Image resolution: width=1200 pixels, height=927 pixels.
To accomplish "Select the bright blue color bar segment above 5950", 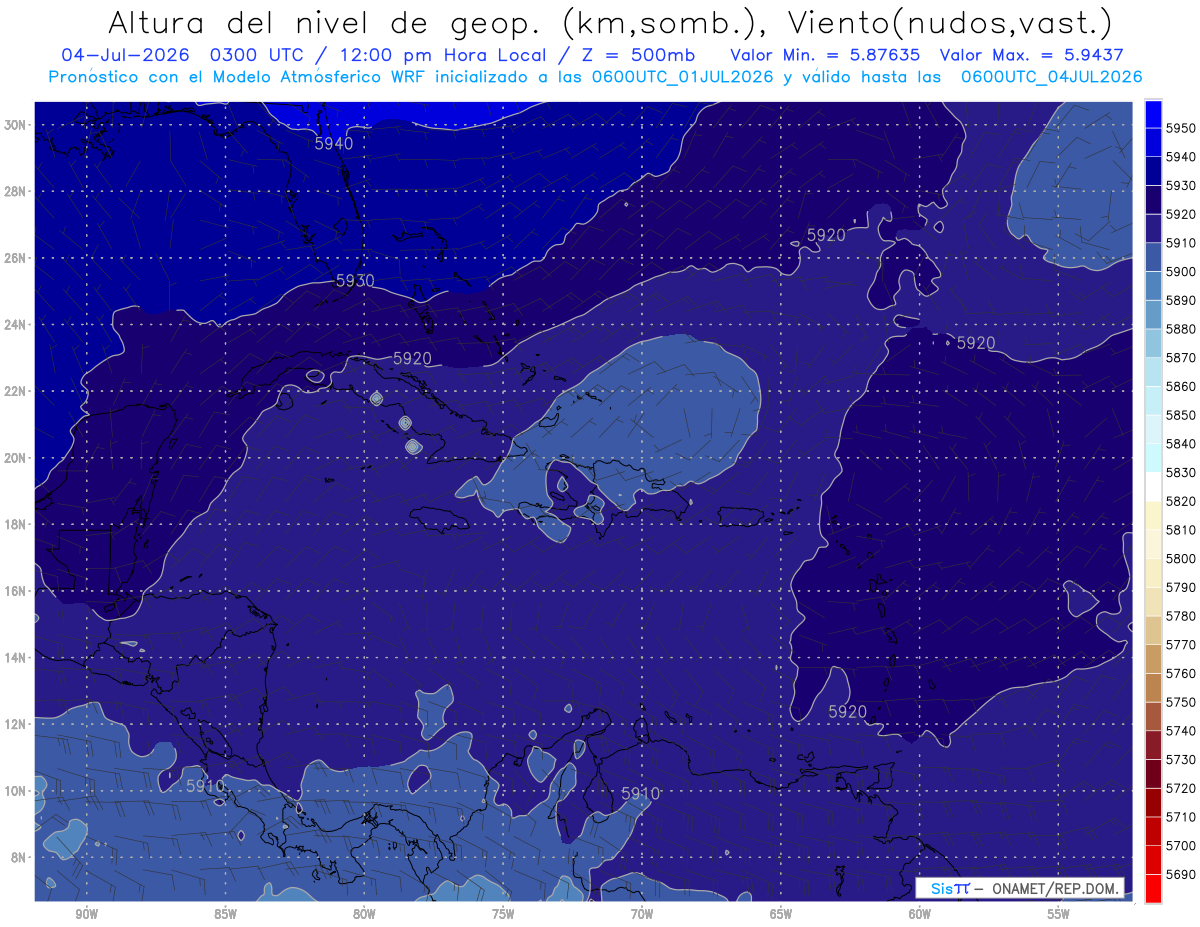I will (1153, 114).
